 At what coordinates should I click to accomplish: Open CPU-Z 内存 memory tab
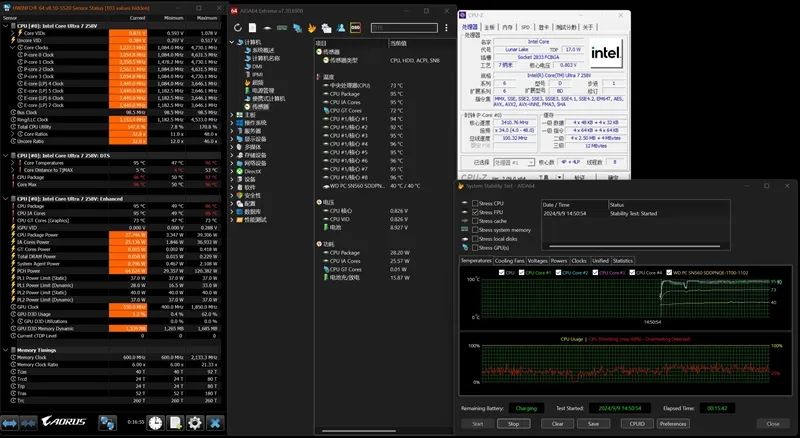pos(507,27)
